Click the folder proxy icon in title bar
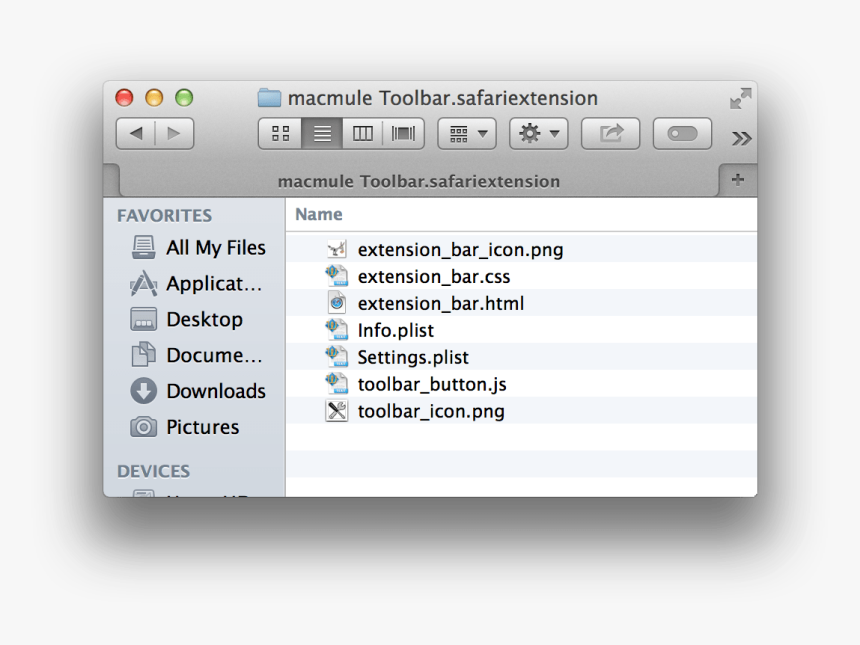860x645 pixels. 269,98
